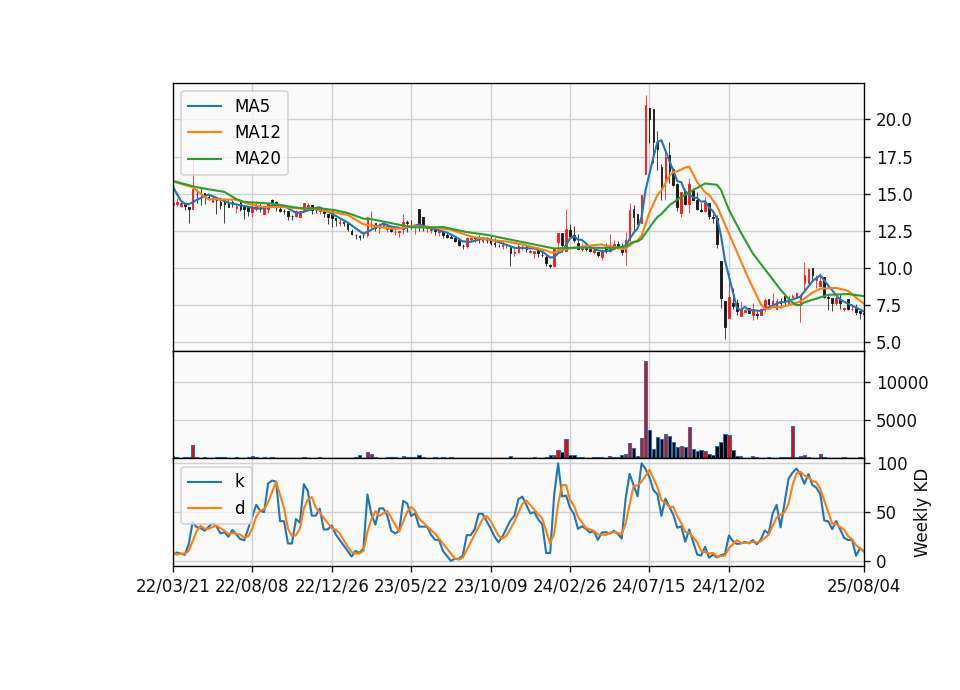Click the tallest volume bar near 24/07/15
960x690 pixels.
[646, 410]
